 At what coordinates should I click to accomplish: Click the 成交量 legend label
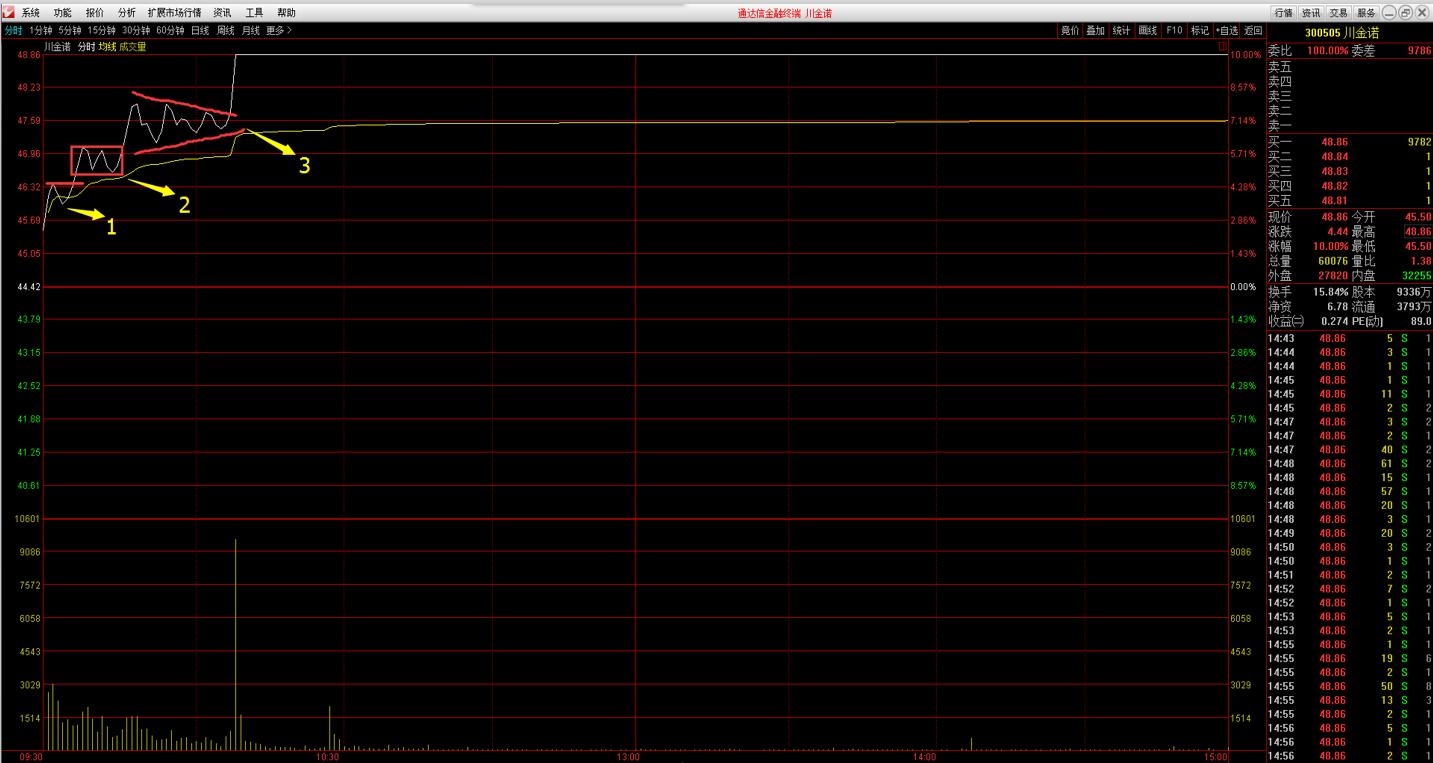[133, 46]
